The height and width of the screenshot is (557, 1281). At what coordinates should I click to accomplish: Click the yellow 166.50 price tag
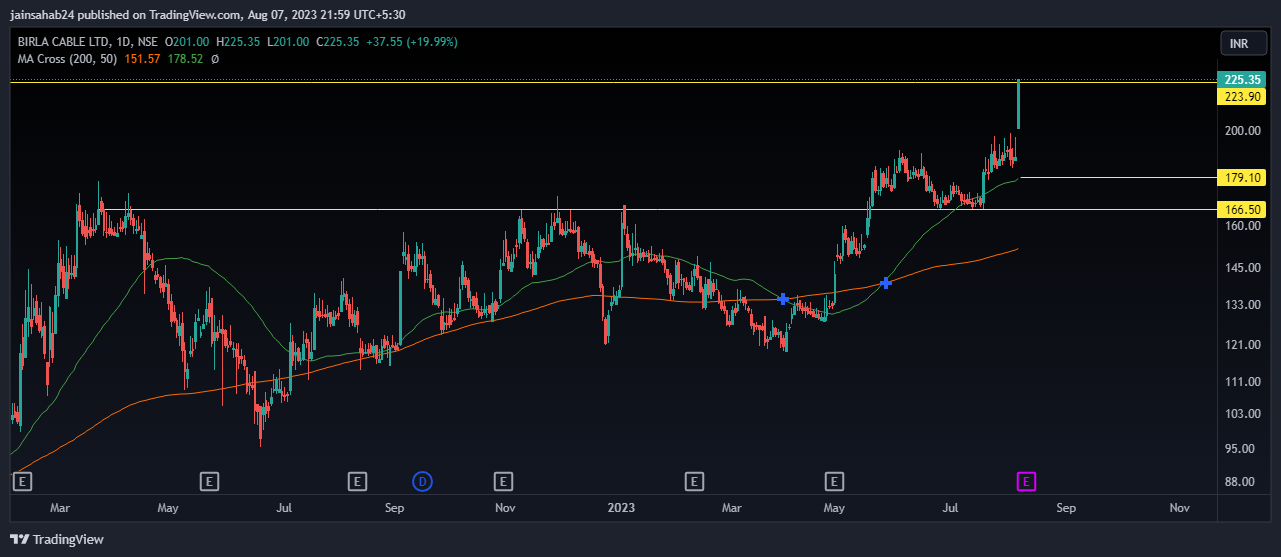click(1241, 209)
